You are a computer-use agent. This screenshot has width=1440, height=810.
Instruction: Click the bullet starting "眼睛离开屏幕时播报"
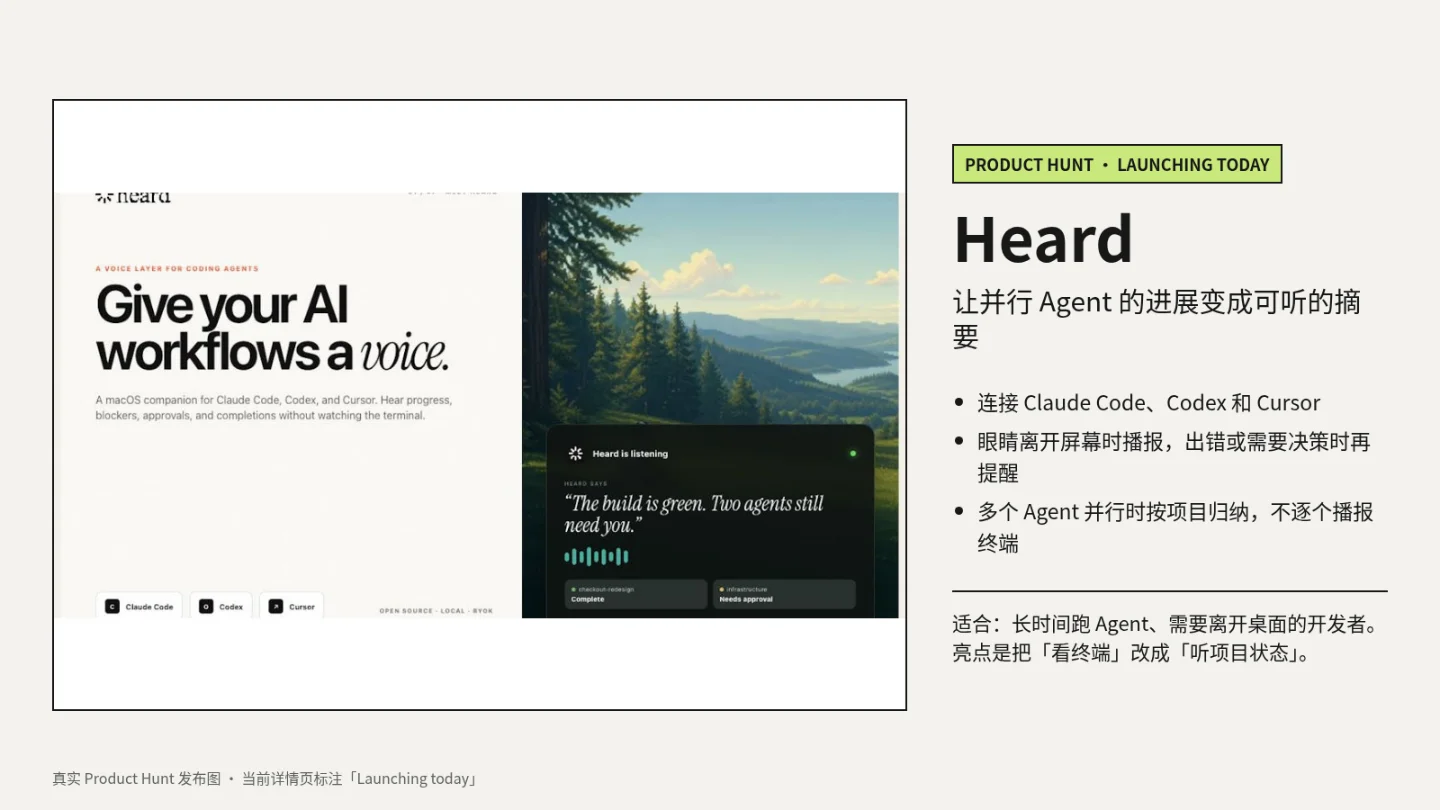pyautogui.click(x=1174, y=457)
